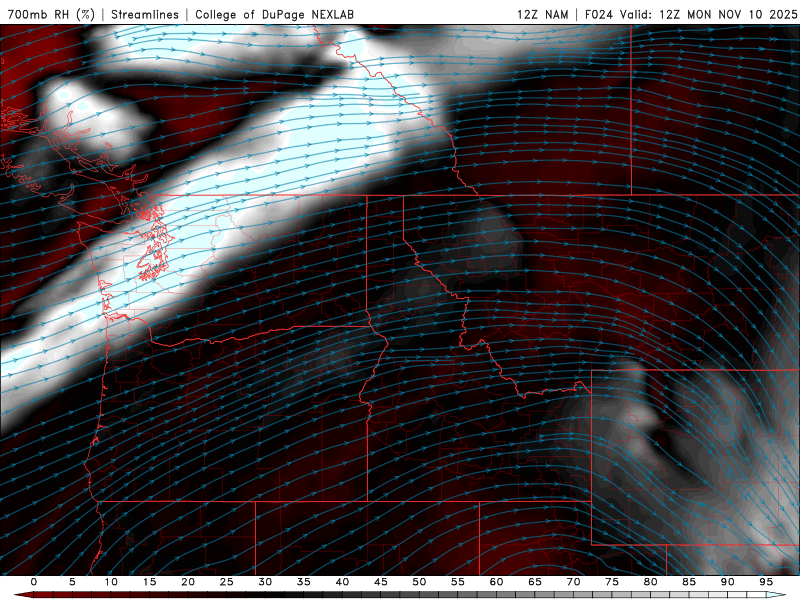The image size is (800, 600).
Task: Click the dark red low-end colorbar arrow
Action: 23,595
